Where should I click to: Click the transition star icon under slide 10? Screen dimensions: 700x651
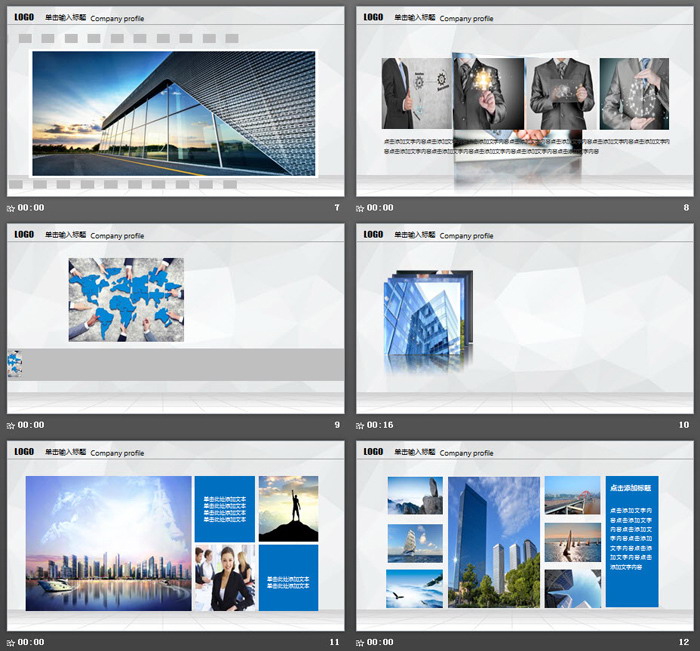pyautogui.click(x=360, y=425)
